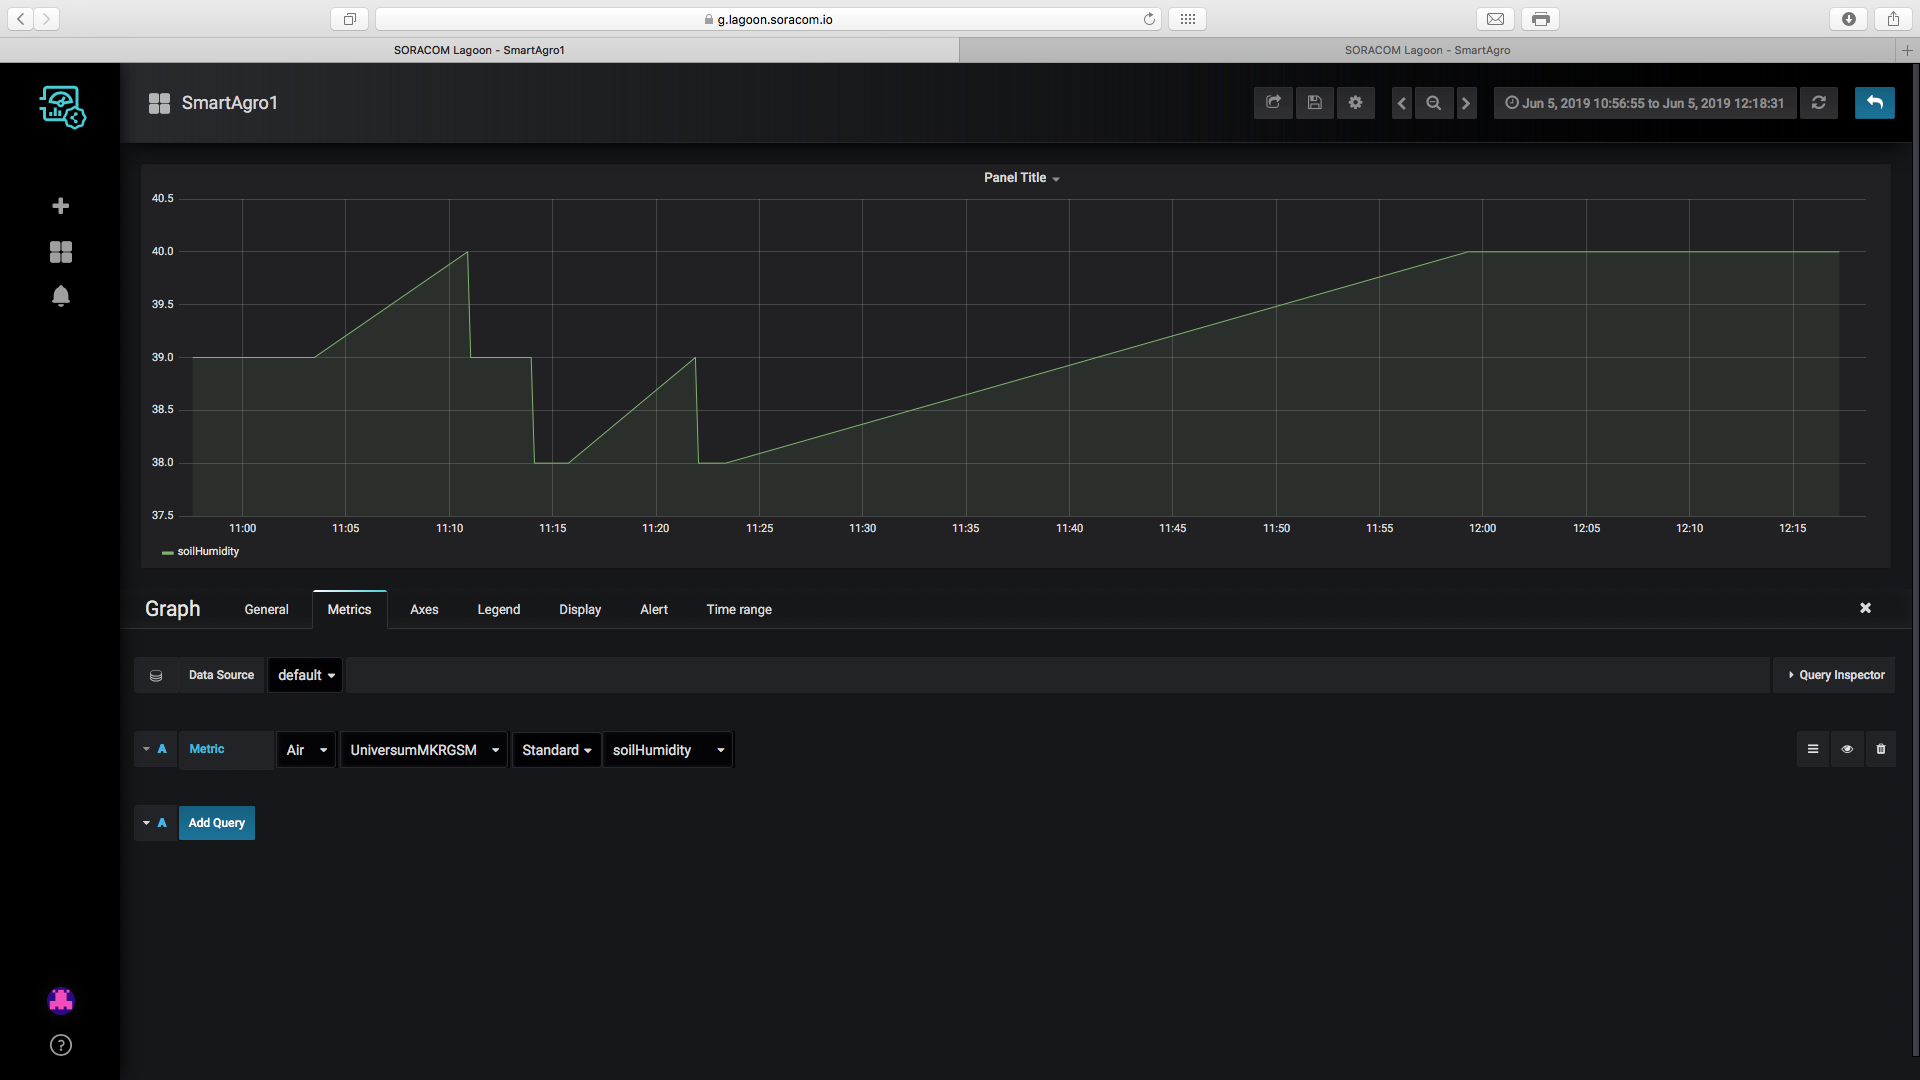Toggle query A visibility eye icon
1920x1080 pixels.
point(1847,749)
